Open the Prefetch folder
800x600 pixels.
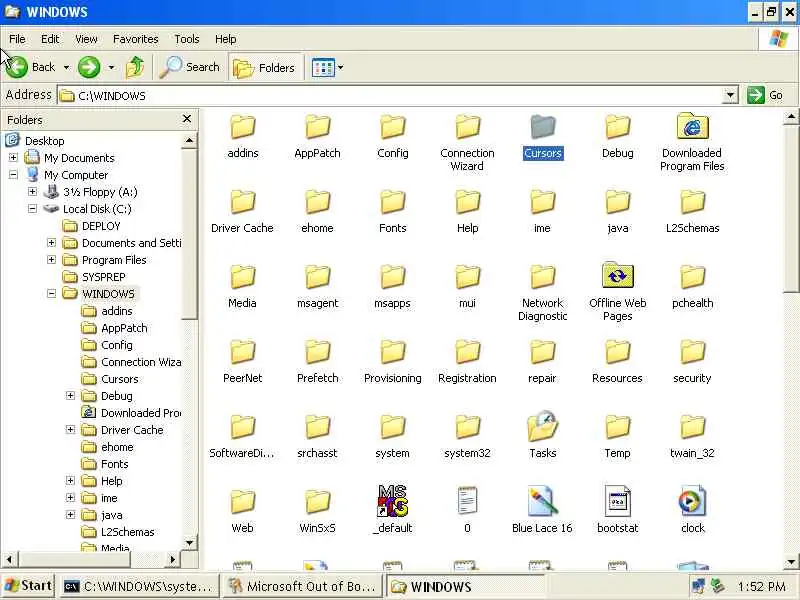317,352
